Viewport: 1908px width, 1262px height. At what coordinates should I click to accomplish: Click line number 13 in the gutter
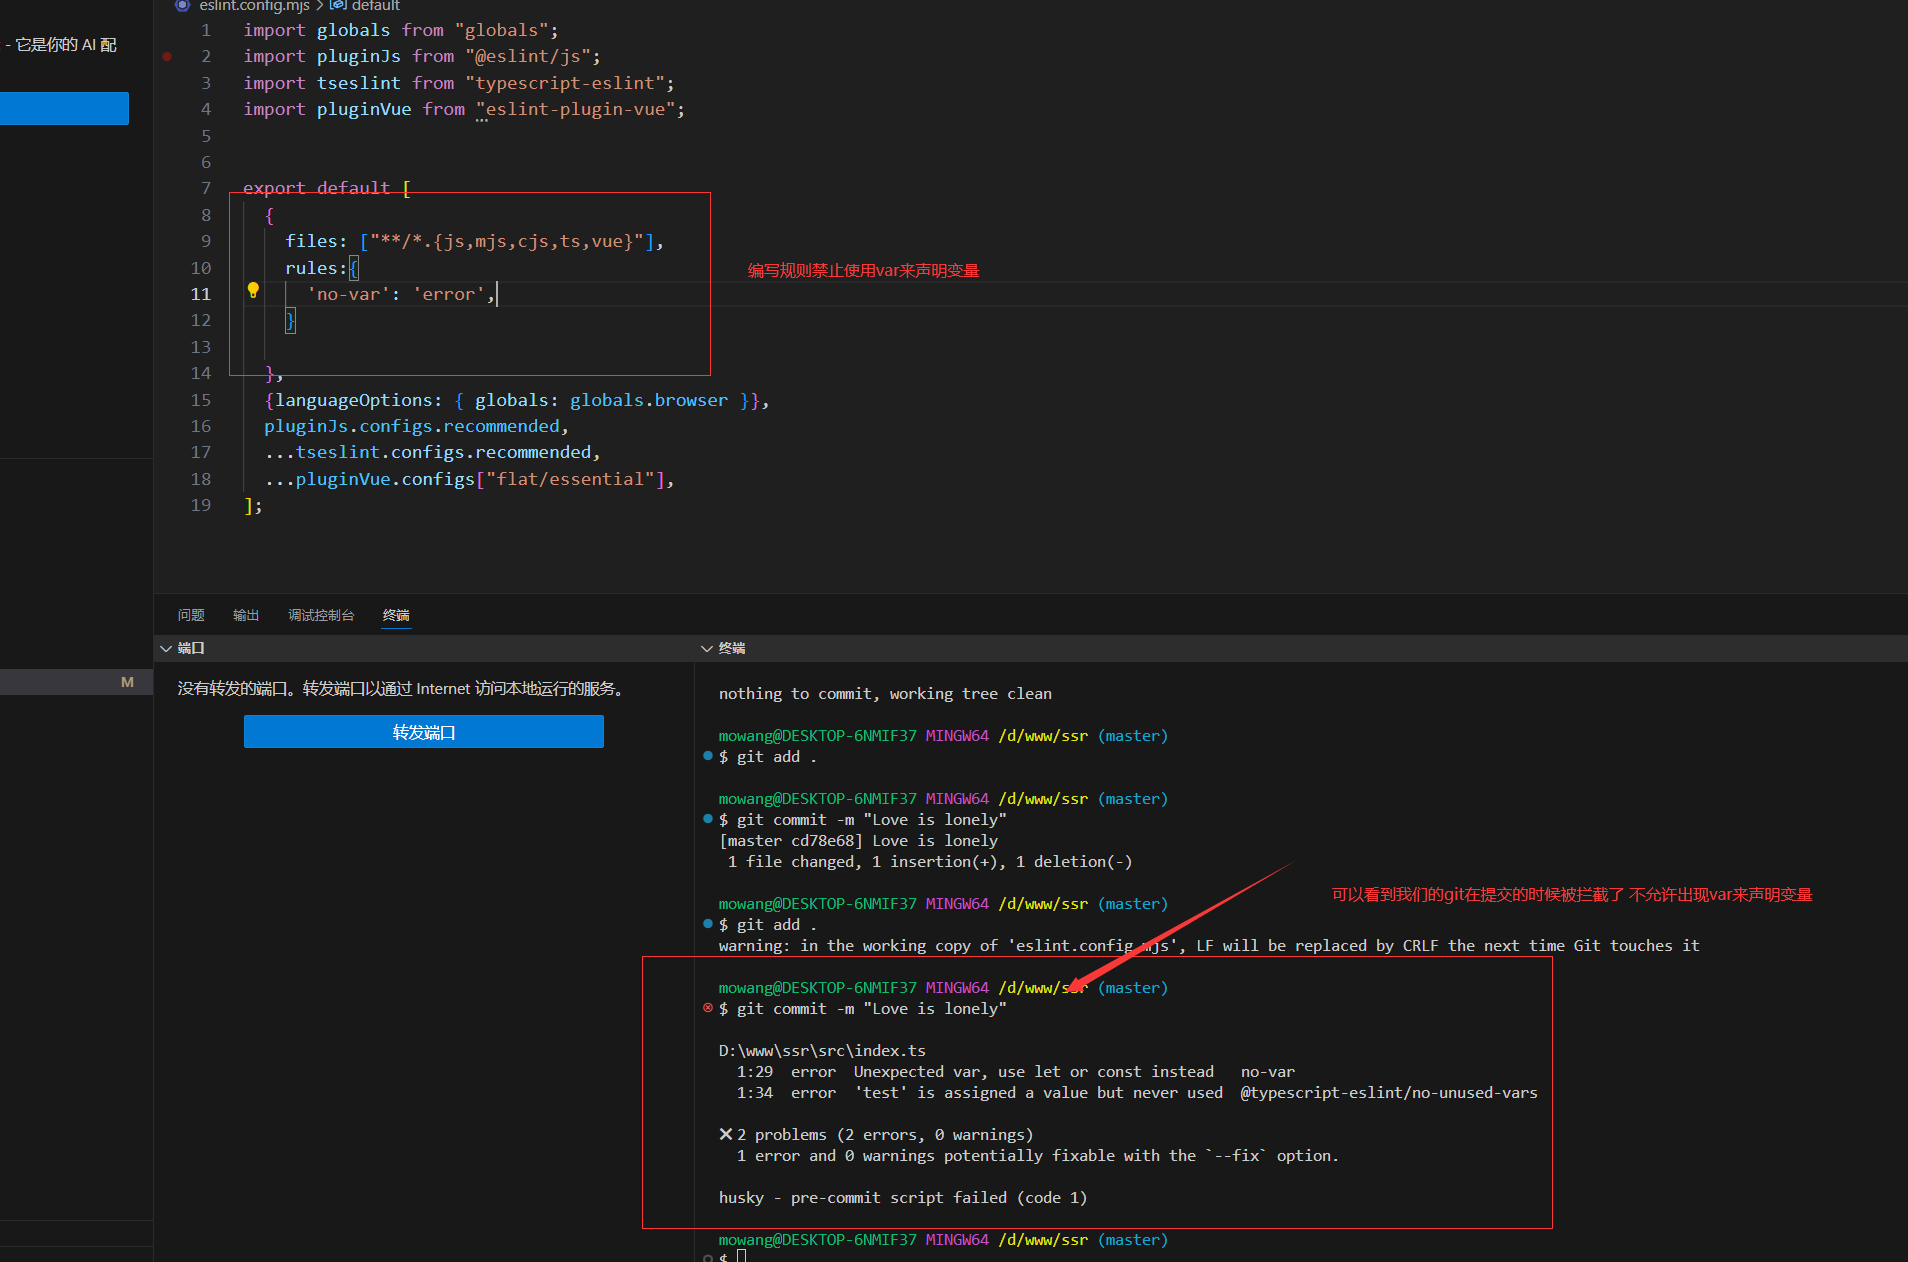click(x=201, y=347)
